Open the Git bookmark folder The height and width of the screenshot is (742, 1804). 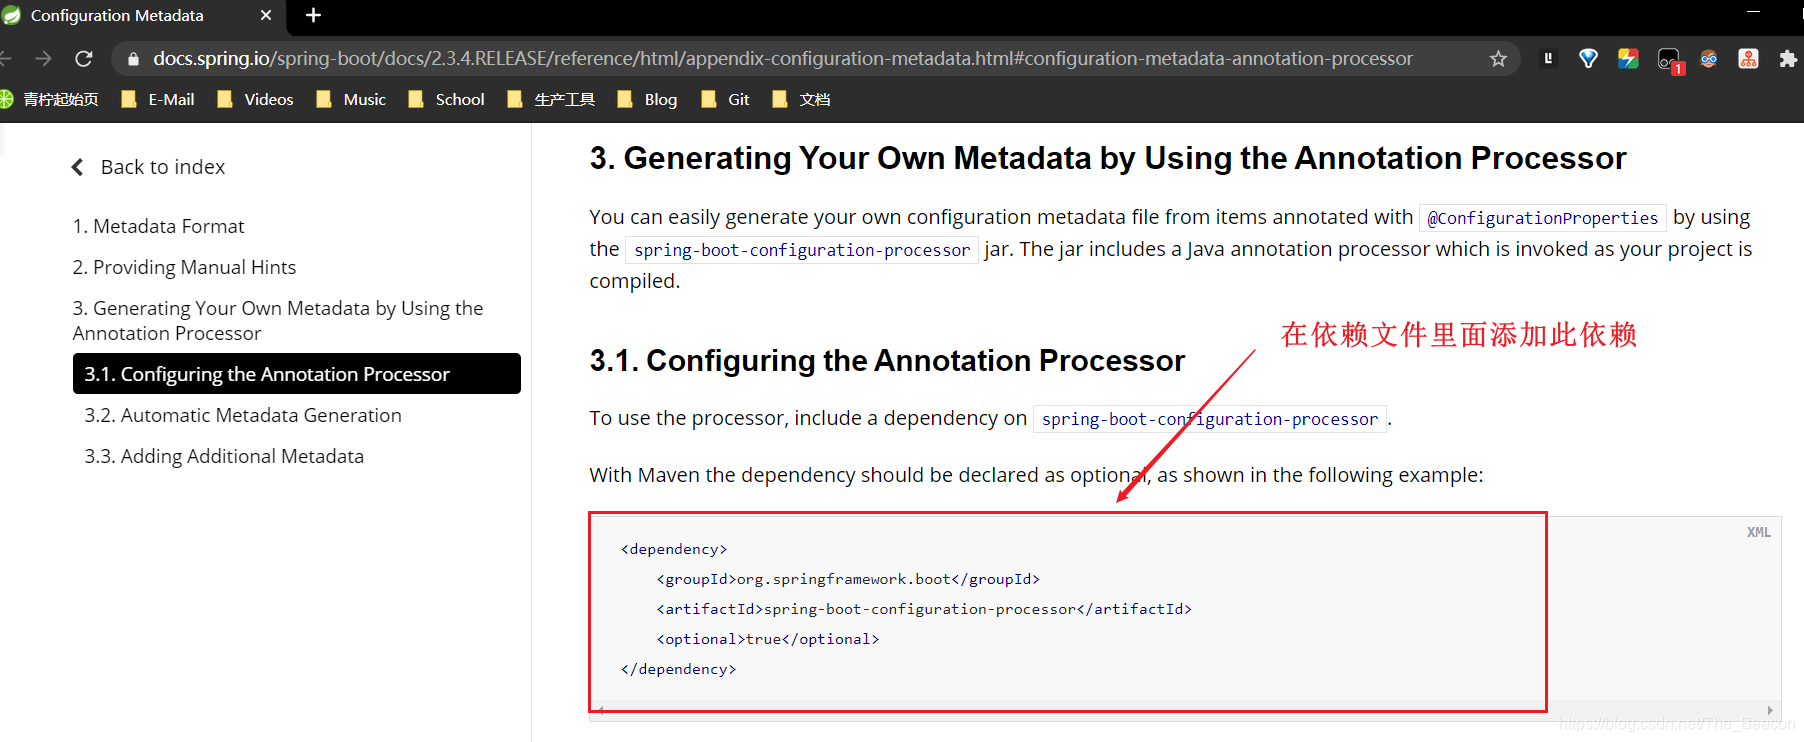(726, 99)
